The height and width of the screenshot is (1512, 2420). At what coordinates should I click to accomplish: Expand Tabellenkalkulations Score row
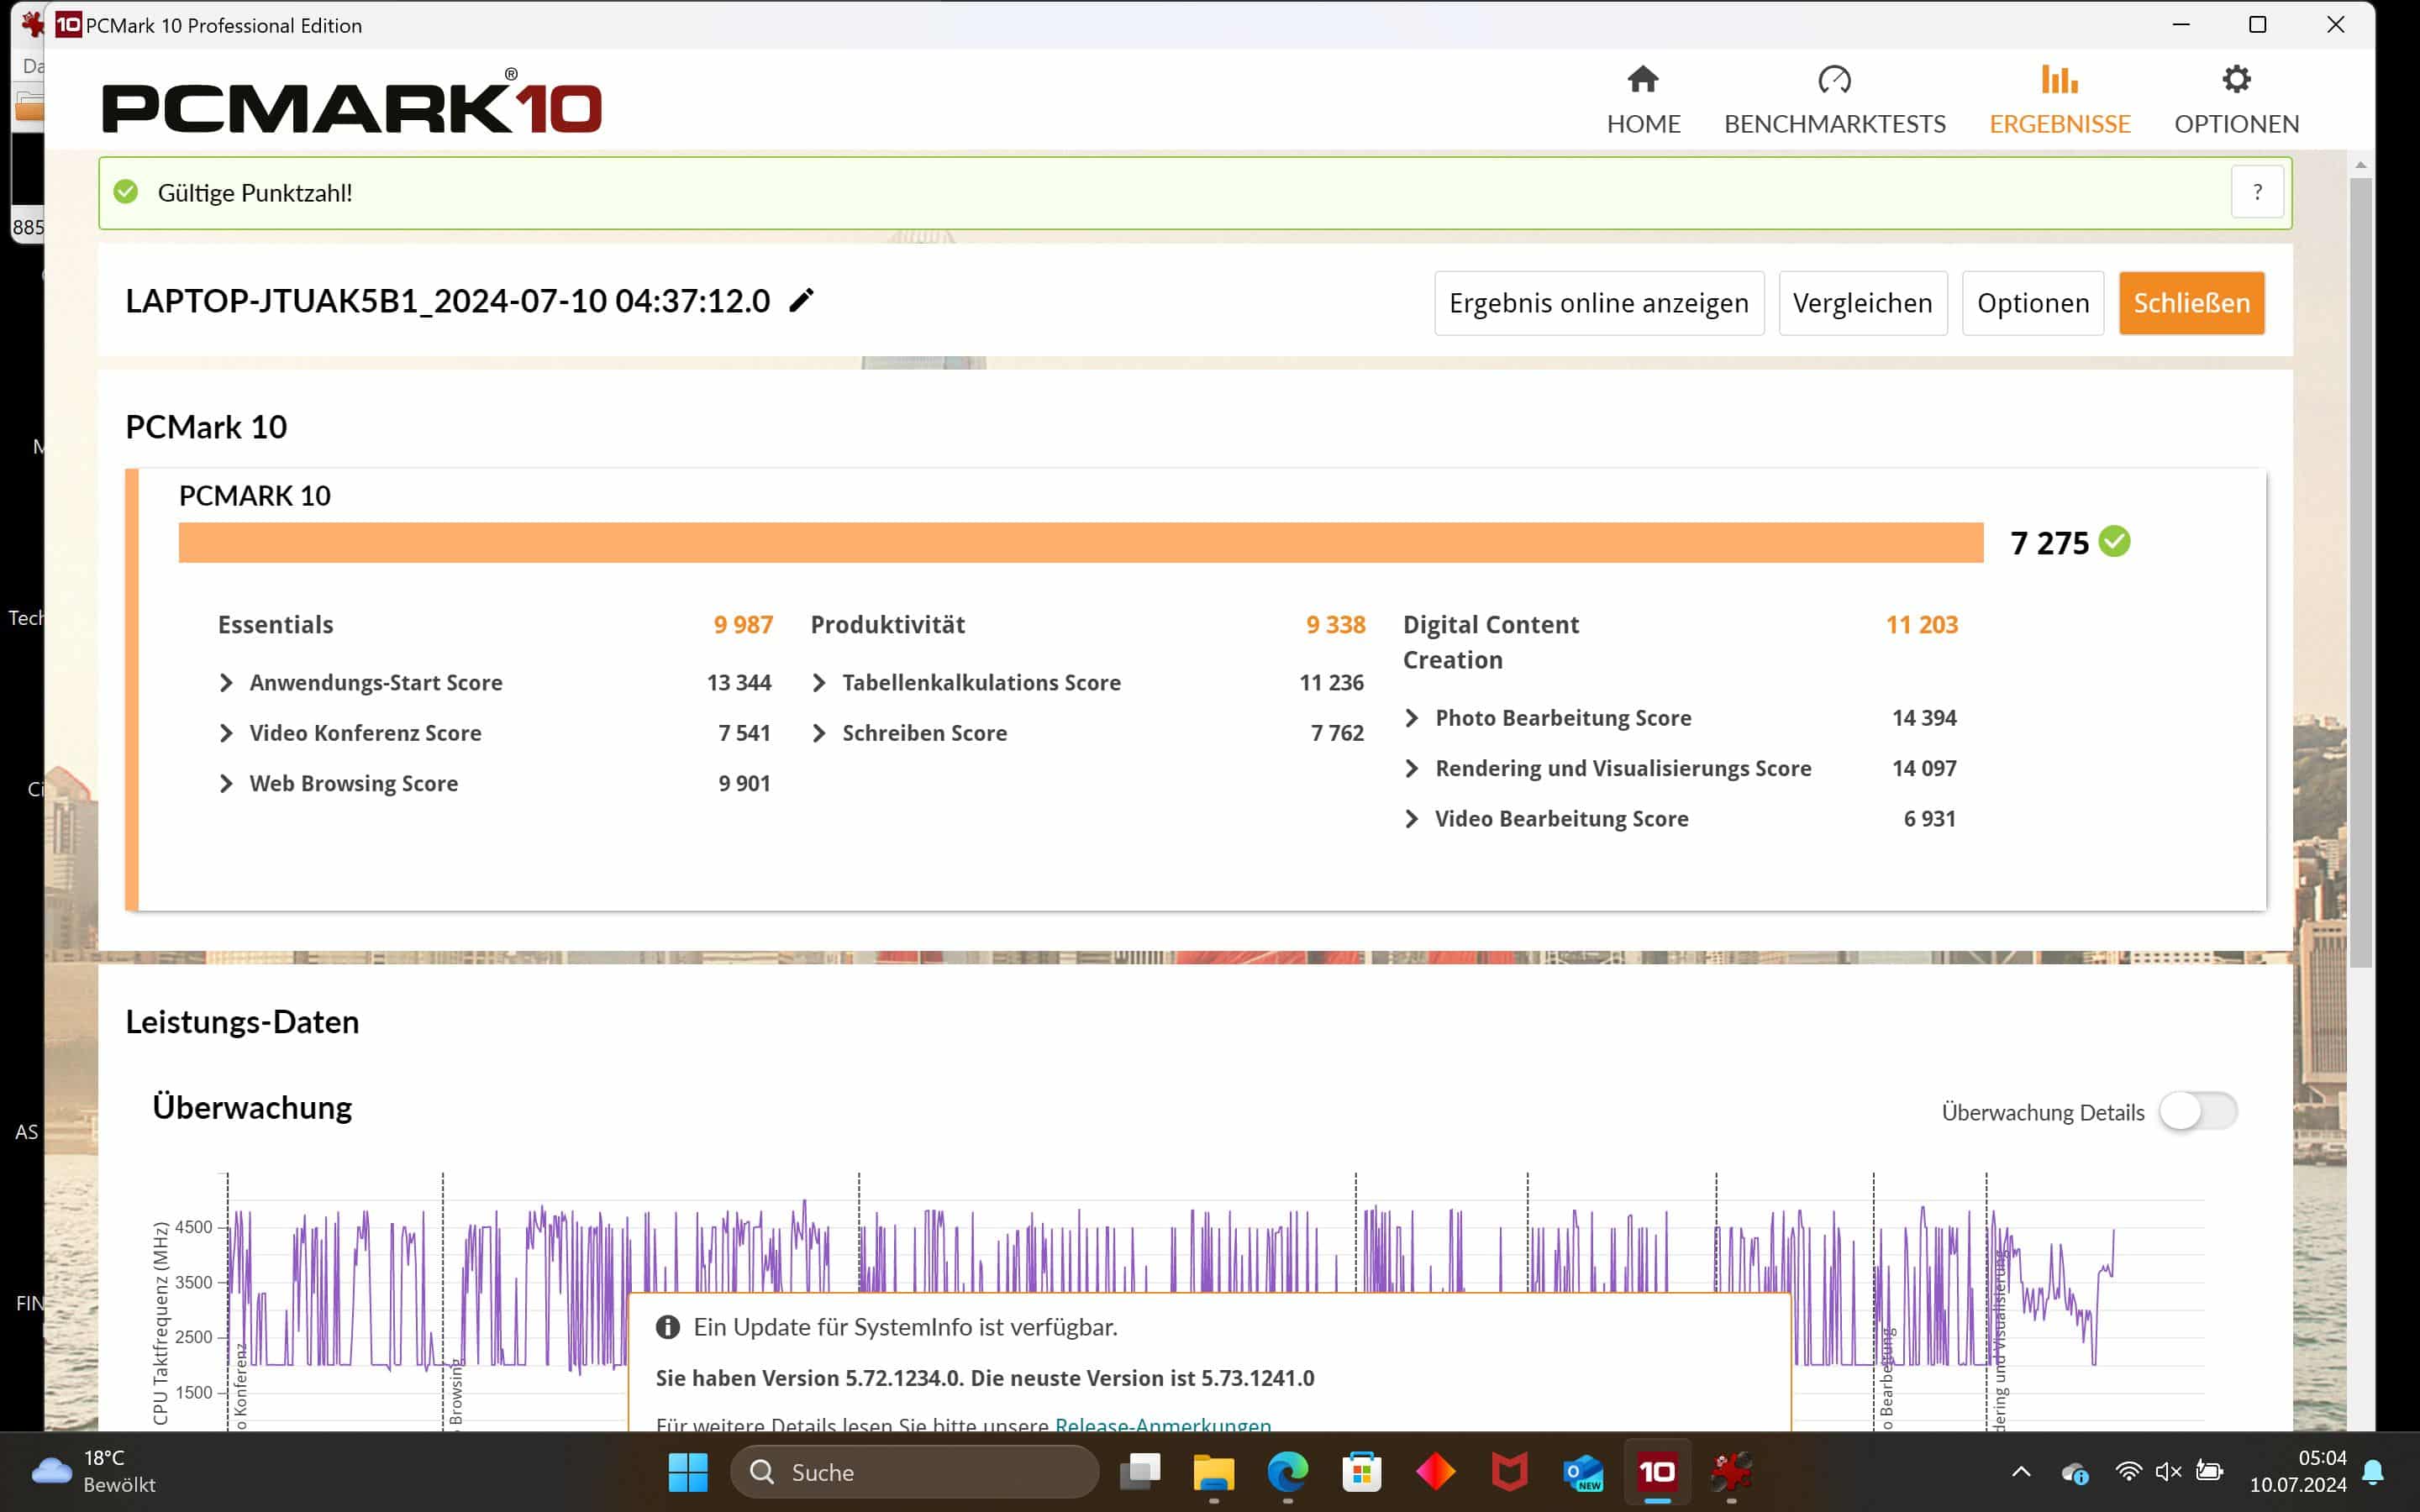click(820, 683)
